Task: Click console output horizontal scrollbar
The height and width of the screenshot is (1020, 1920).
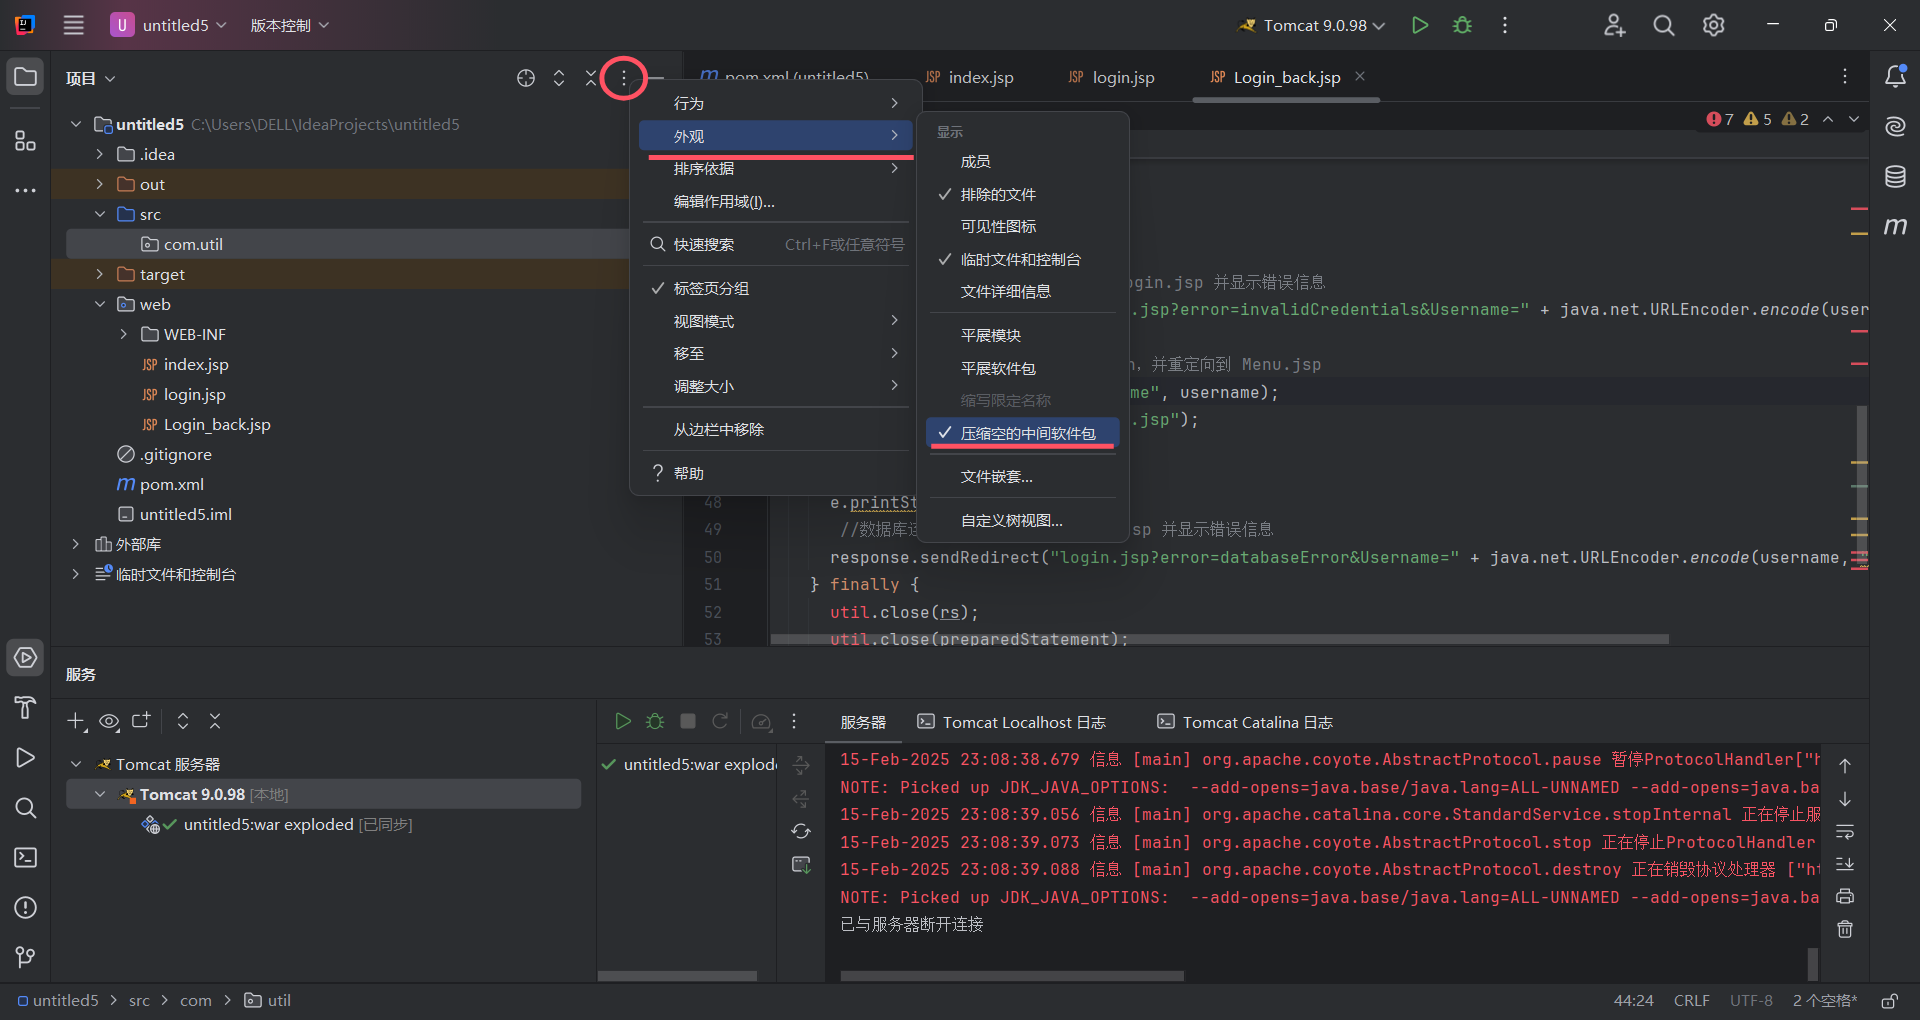Action: coord(1012,975)
